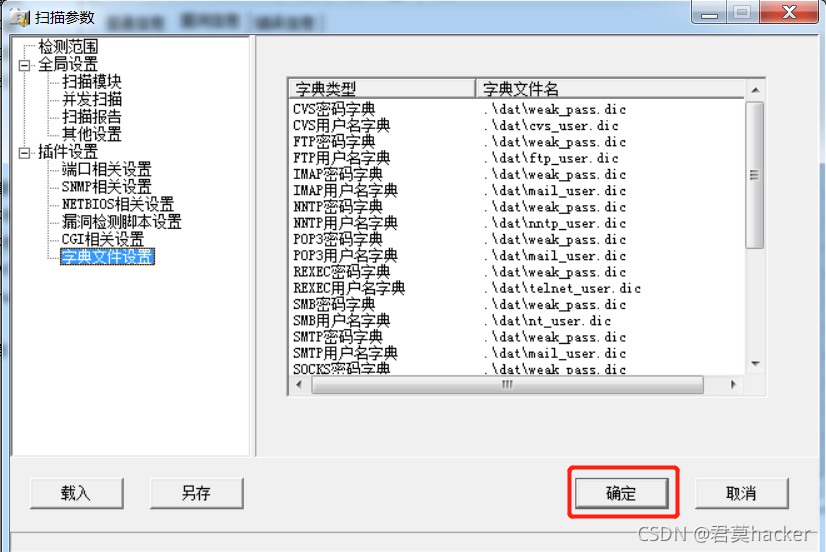Collapse the 插件设置 tree node

(x=24, y=153)
